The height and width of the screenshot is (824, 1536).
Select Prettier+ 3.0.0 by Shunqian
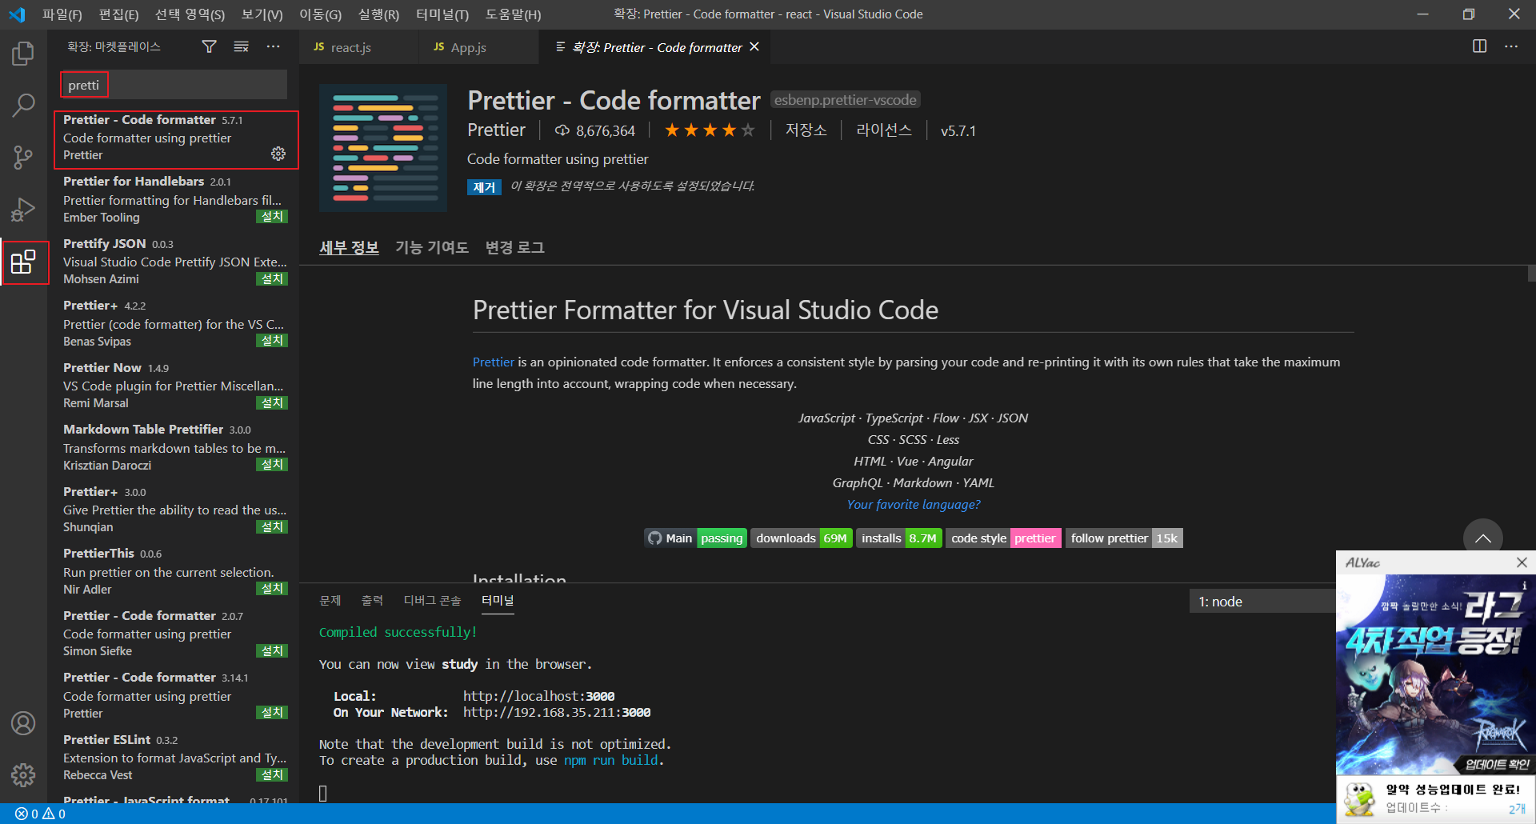173,509
